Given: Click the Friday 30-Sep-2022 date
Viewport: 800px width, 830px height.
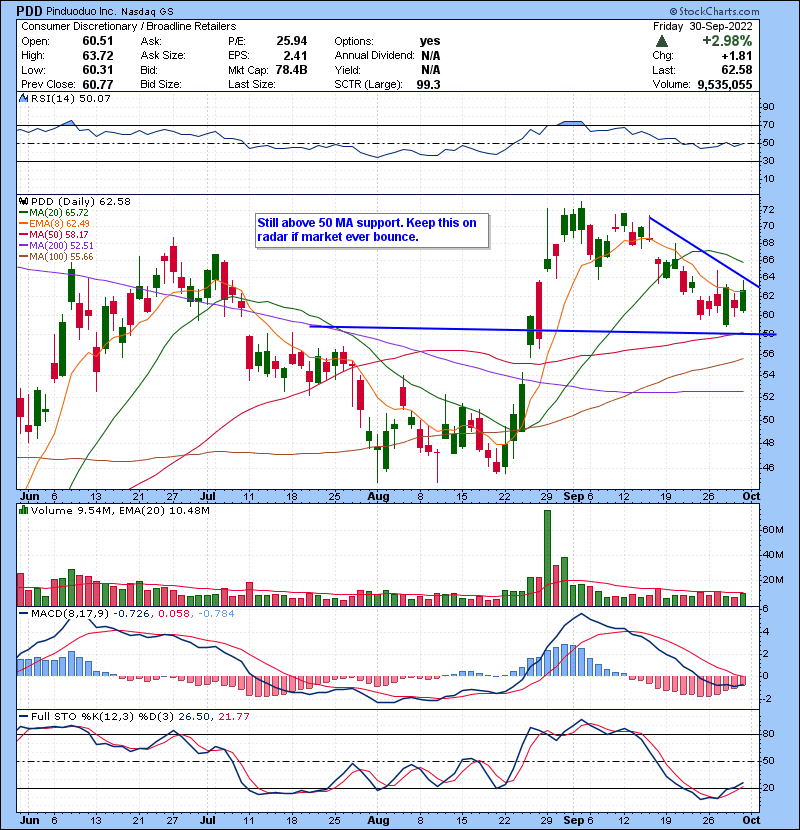Looking at the screenshot, I should tap(702, 26).
